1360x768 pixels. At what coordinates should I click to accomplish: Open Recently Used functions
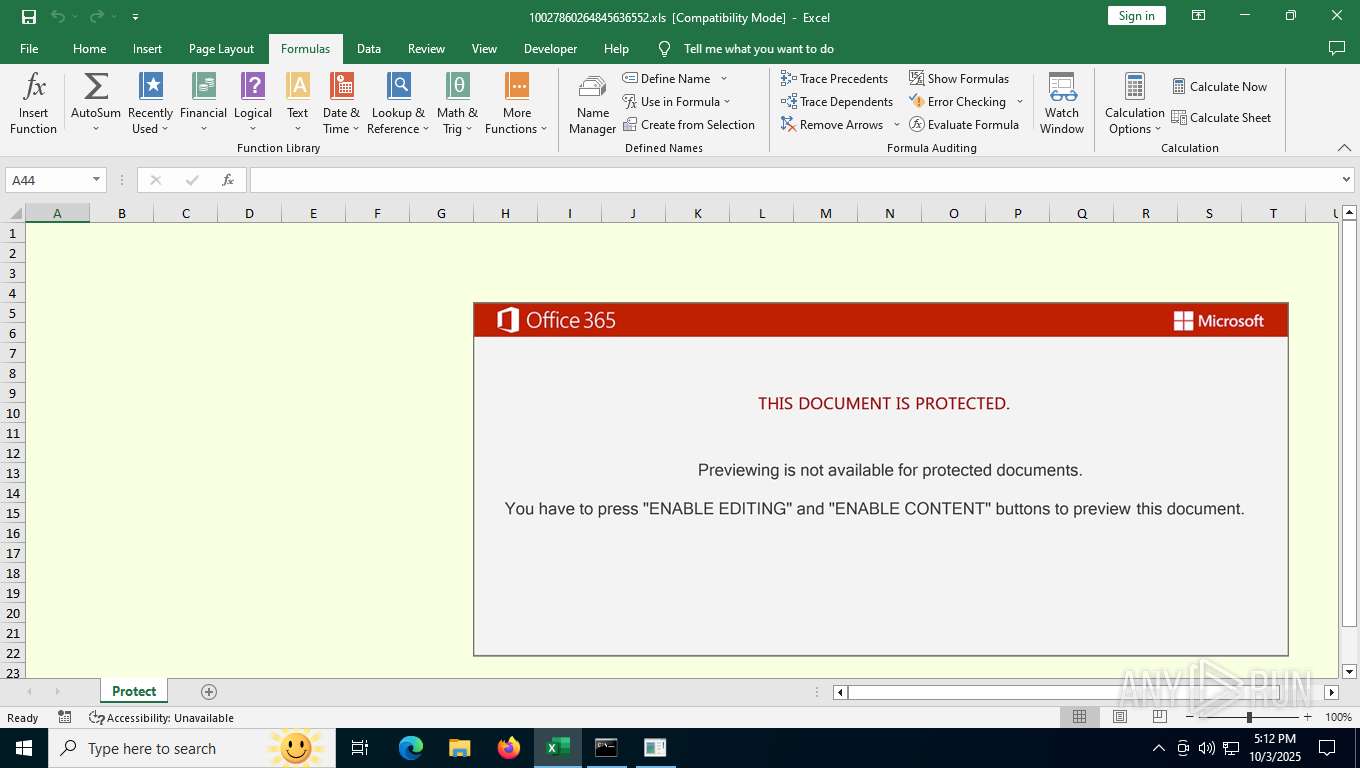(x=150, y=103)
